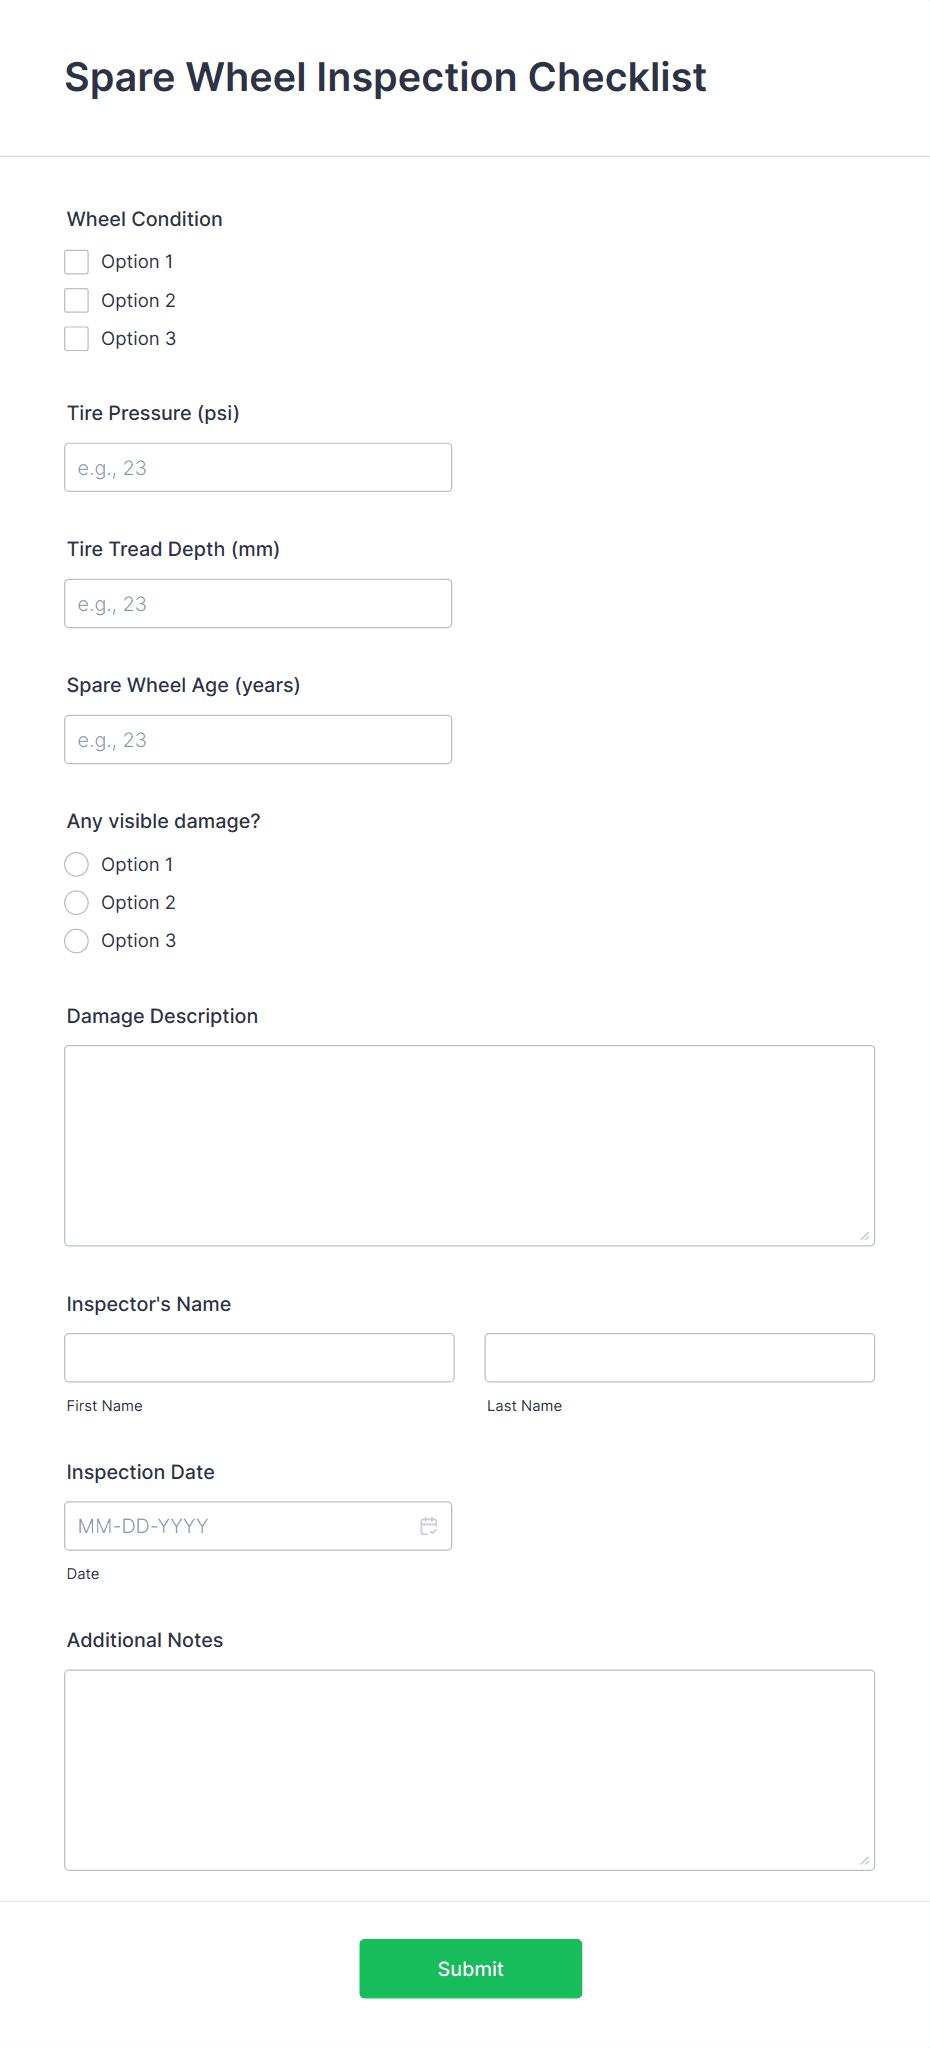Click the Spare Wheel Inspection Checklist title
This screenshot has width=930, height=2048.
coord(385,77)
